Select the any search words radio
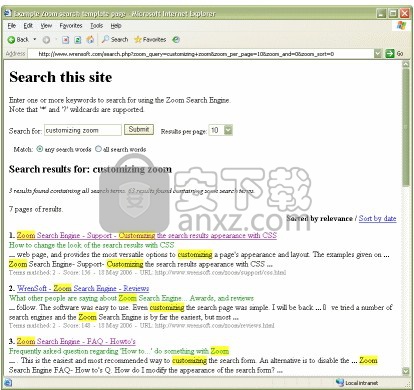The width and height of the screenshot is (414, 390). click(x=40, y=149)
